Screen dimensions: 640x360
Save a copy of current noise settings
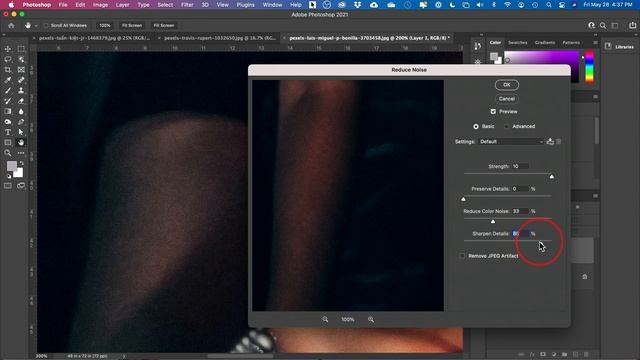(x=550, y=142)
